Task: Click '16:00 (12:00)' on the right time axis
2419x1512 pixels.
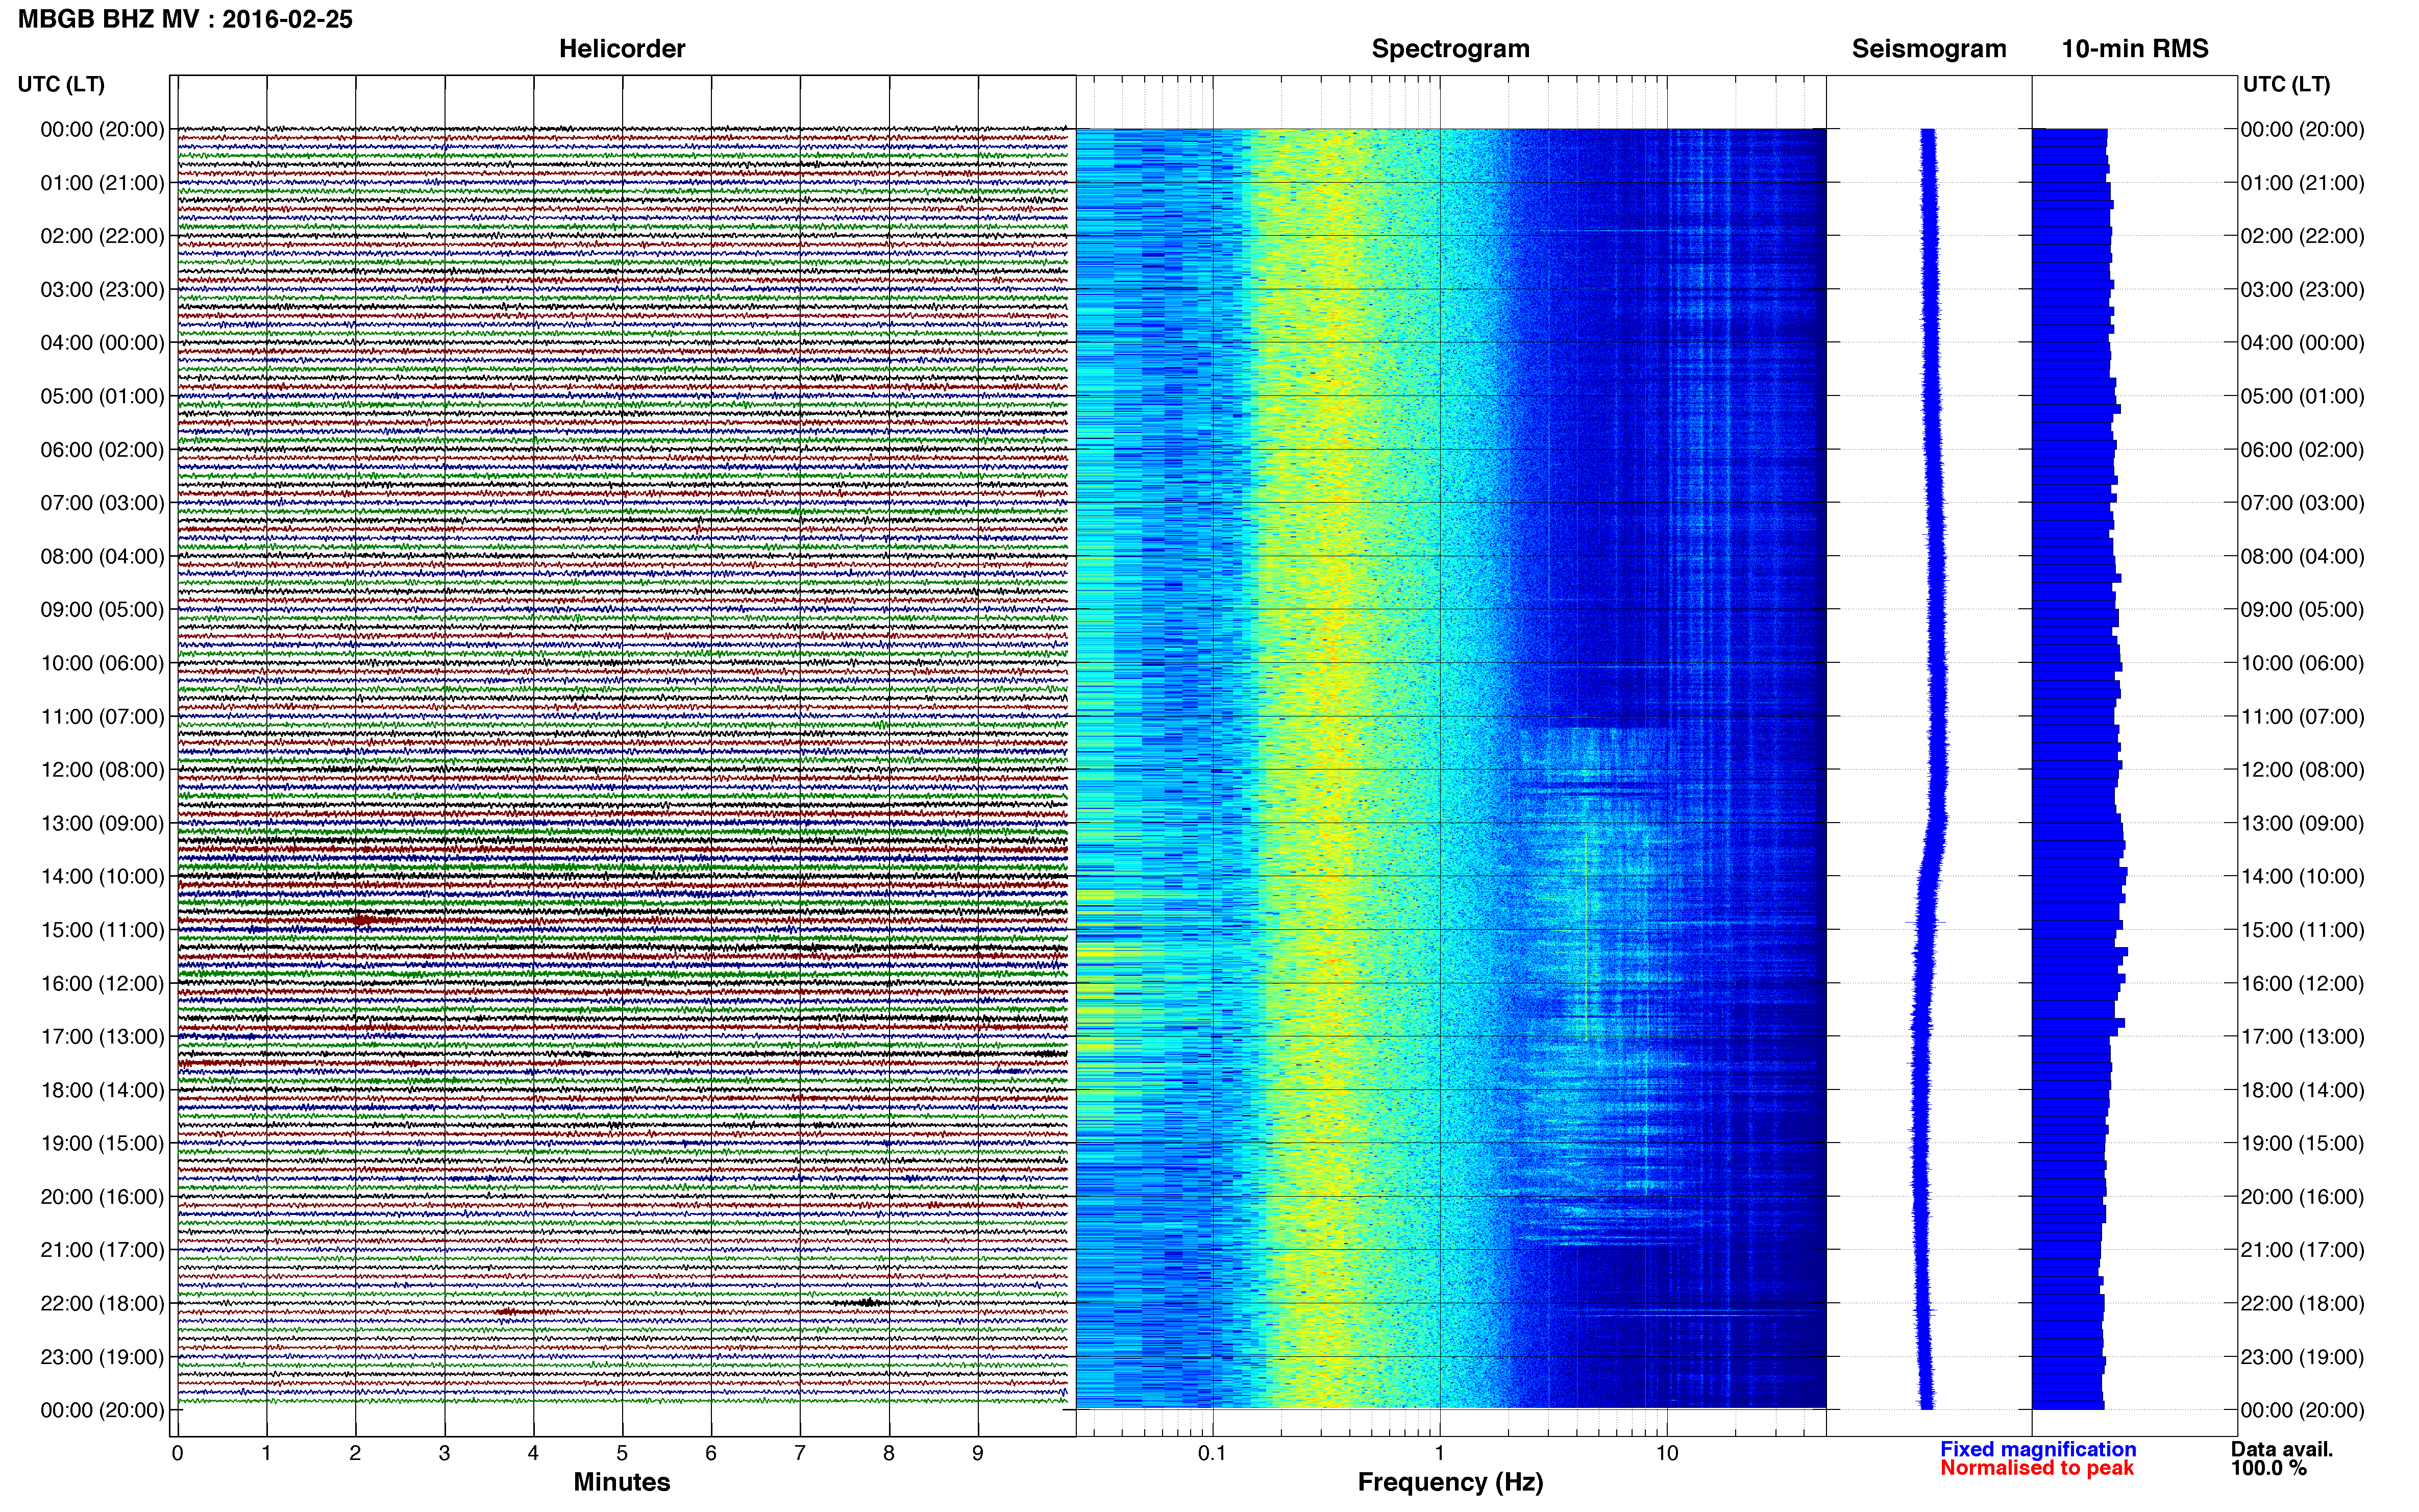Action: [2303, 984]
